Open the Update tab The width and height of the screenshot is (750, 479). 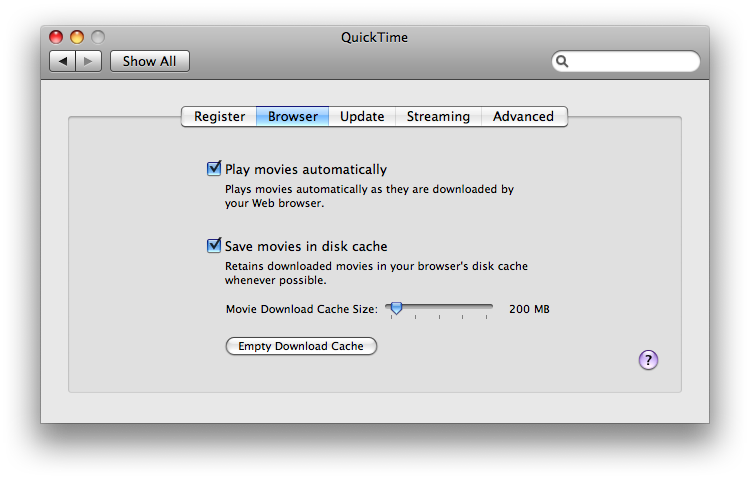tap(362, 116)
